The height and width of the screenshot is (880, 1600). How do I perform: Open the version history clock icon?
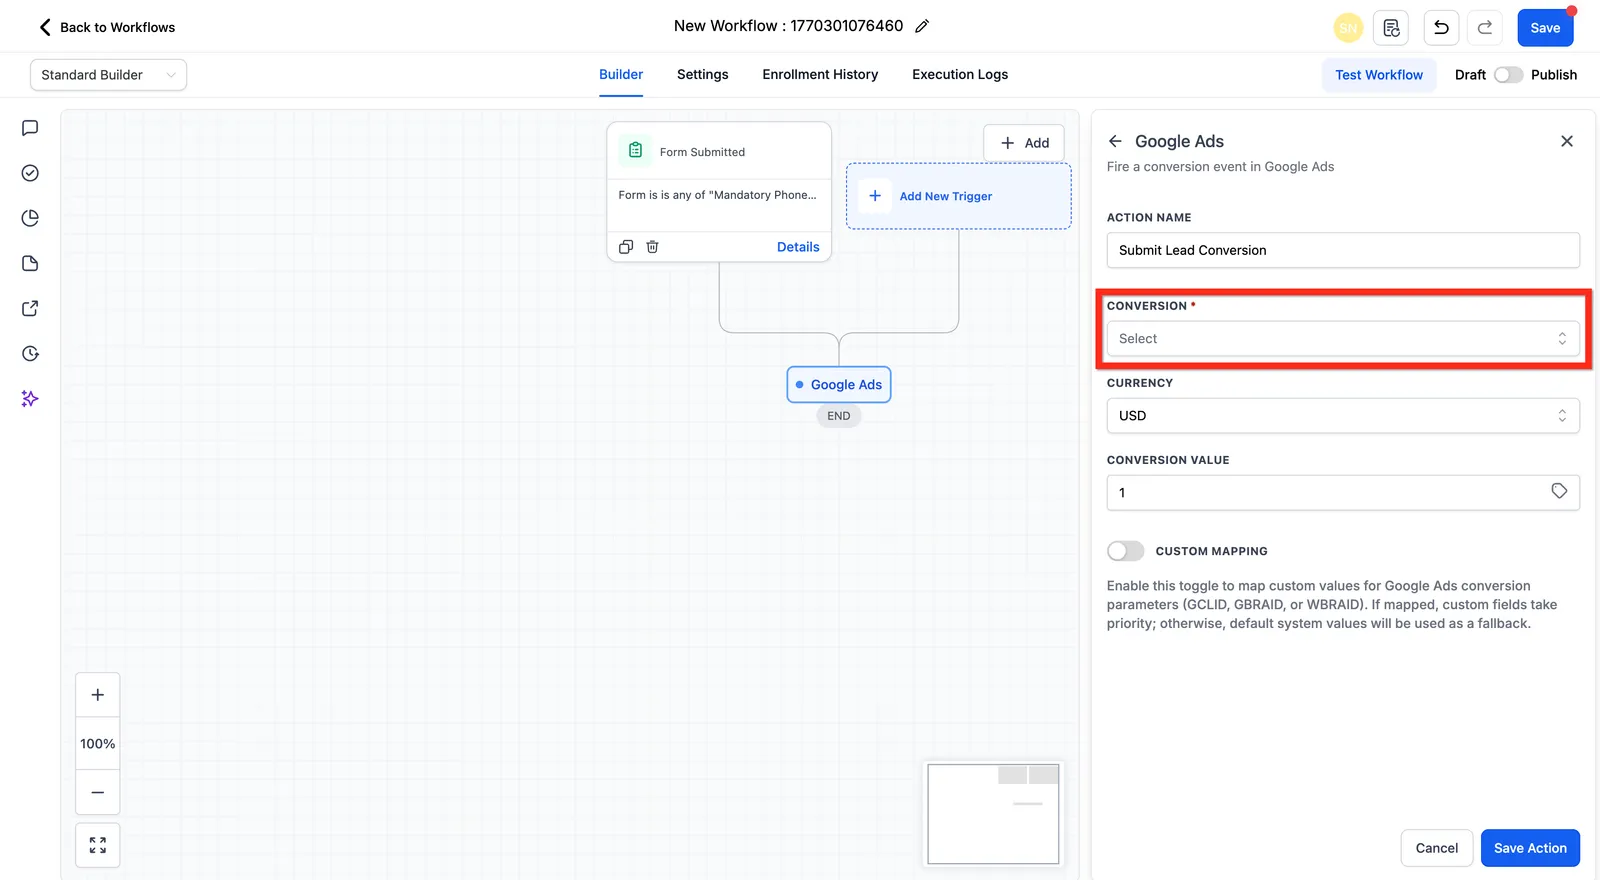coord(30,353)
